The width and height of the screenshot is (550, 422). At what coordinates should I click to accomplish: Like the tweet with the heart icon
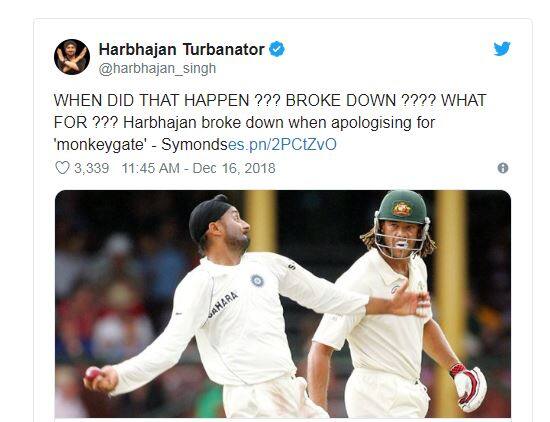(x=62, y=168)
